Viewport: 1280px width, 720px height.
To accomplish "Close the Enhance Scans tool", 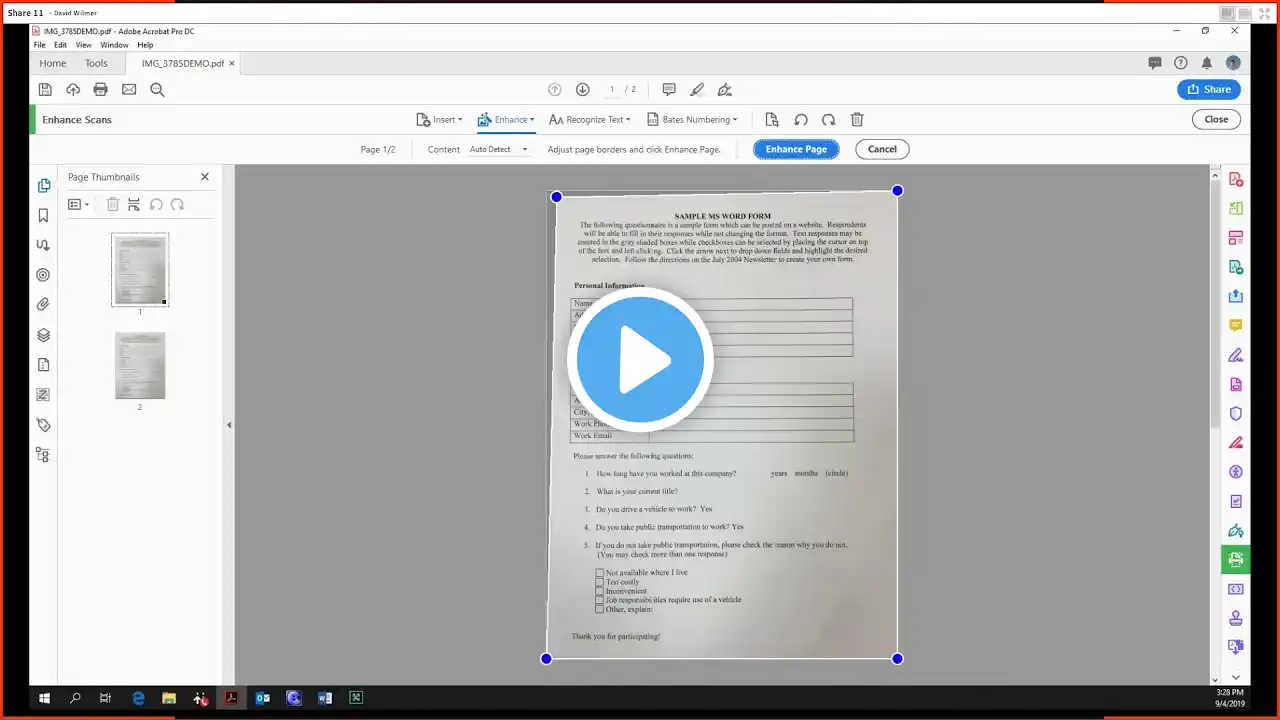I will [x=1216, y=119].
